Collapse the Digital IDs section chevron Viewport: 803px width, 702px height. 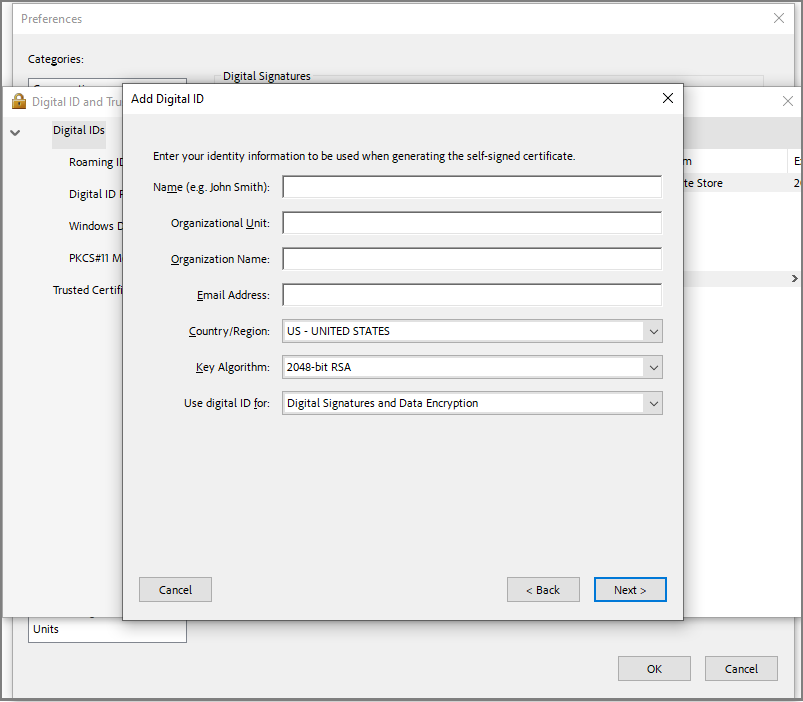coord(15,131)
